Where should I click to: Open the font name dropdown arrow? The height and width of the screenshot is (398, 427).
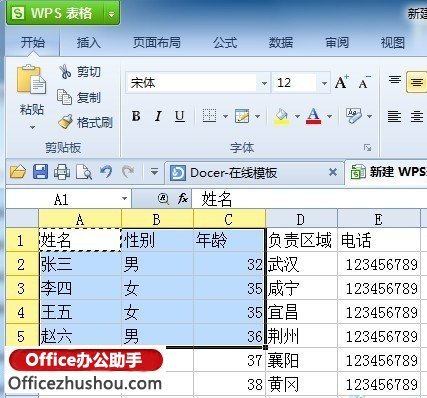pyautogui.click(x=264, y=83)
